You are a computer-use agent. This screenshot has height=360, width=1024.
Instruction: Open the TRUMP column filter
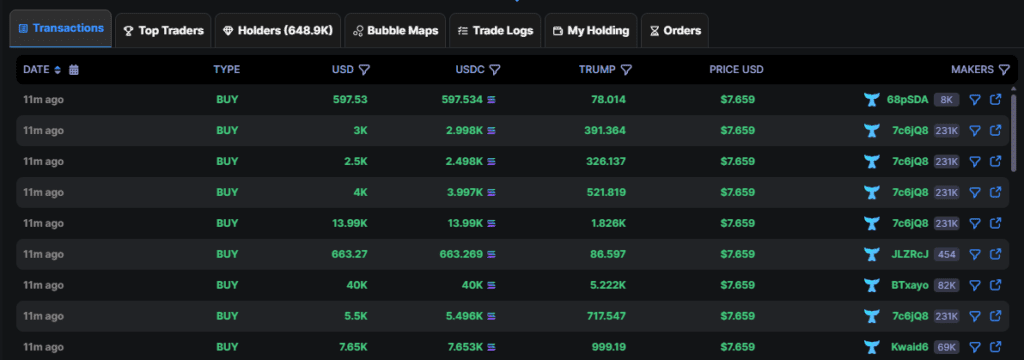pos(626,70)
